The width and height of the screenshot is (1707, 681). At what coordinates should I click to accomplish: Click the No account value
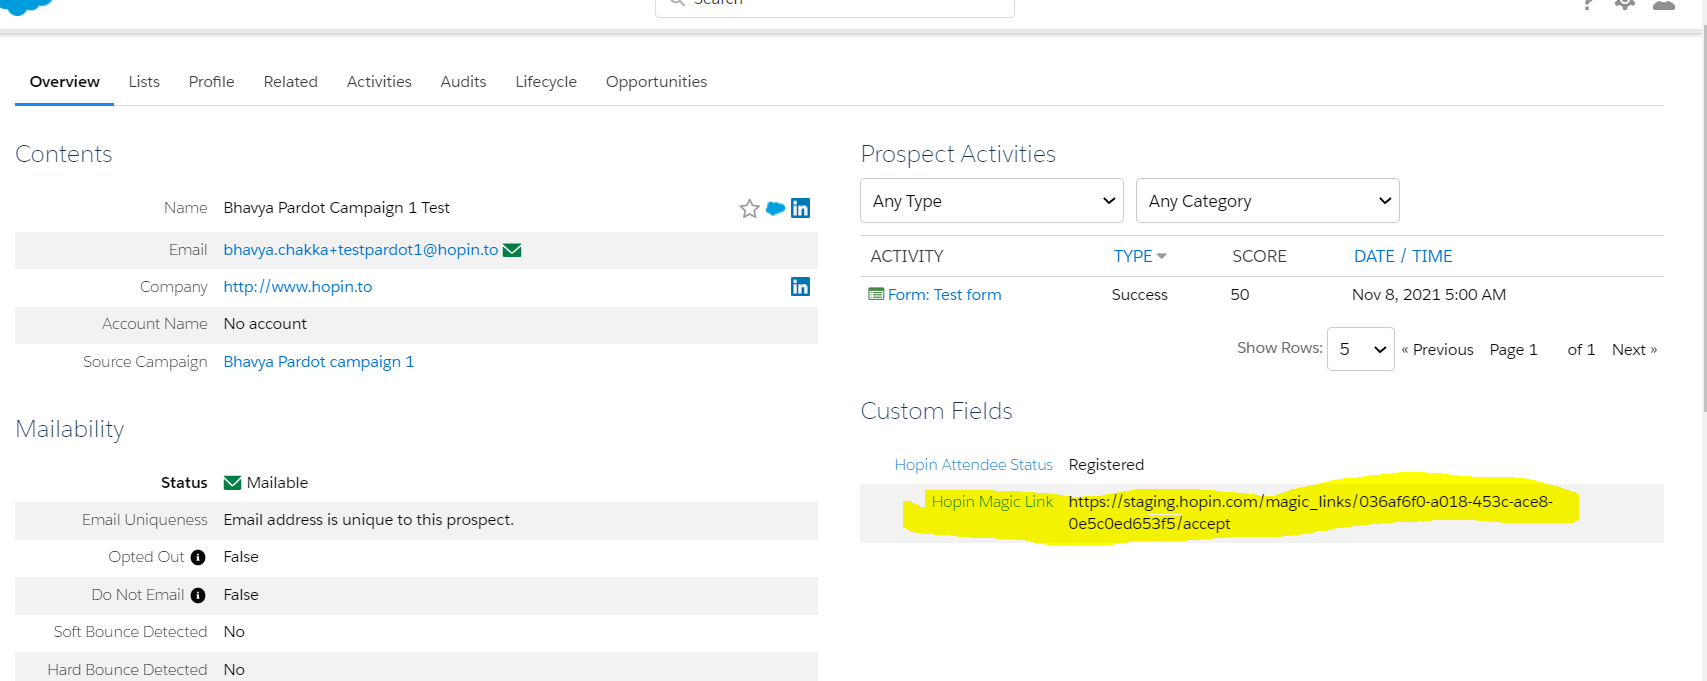point(265,324)
